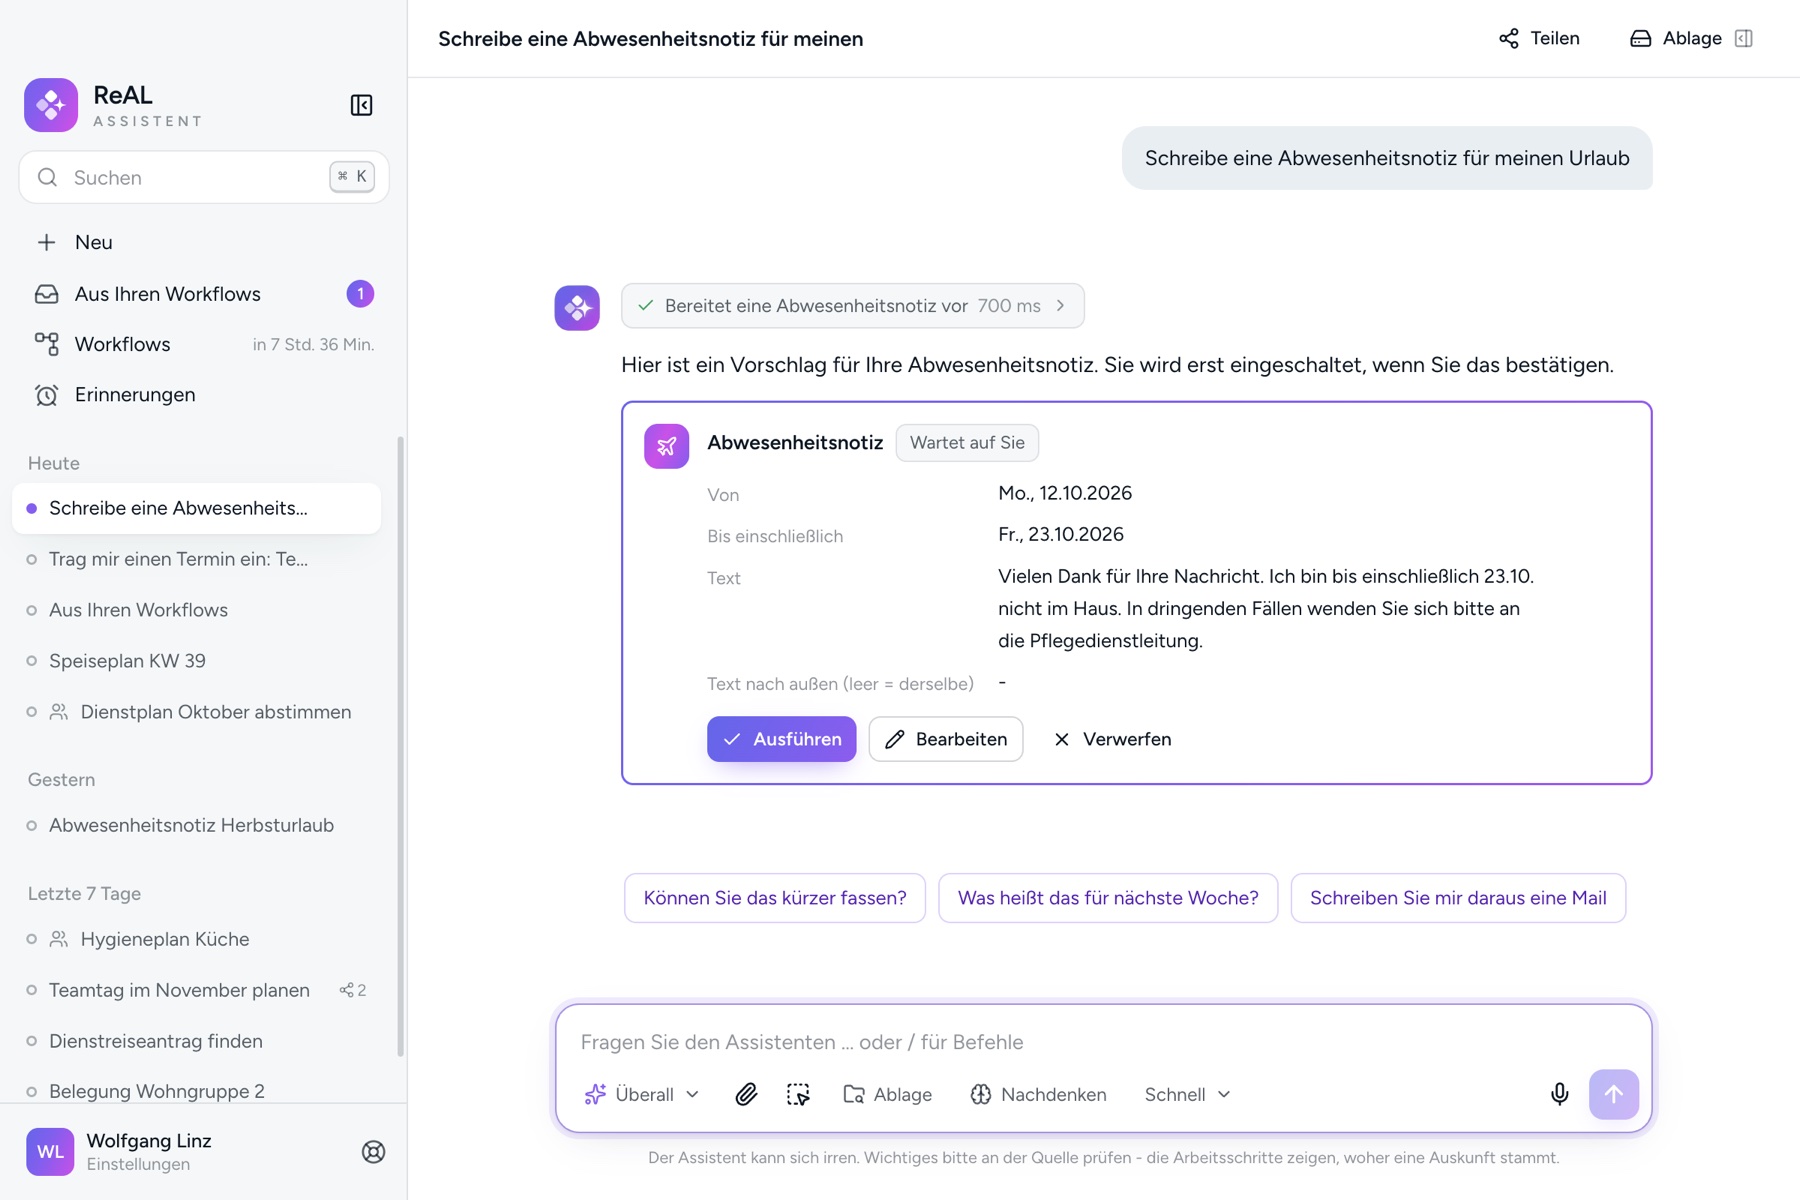This screenshot has width=1800, height=1200.
Task: Open the Schnell model speed dropdown
Action: tap(1187, 1094)
